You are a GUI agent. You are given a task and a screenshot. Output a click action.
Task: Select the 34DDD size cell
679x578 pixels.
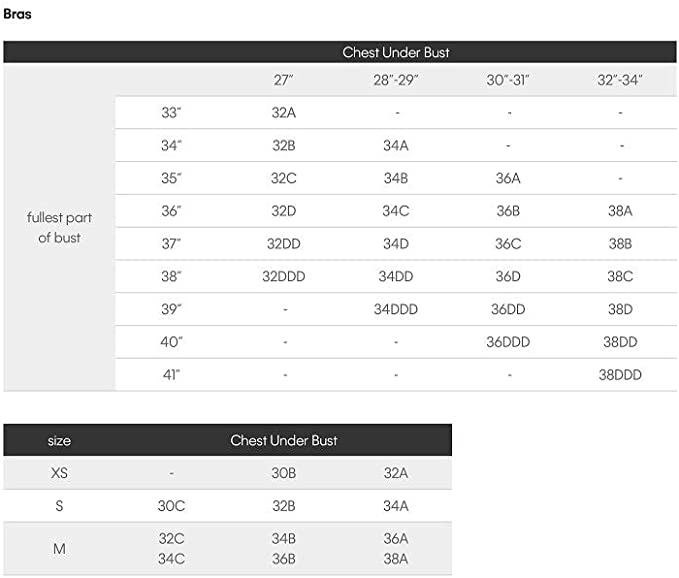[395, 310]
